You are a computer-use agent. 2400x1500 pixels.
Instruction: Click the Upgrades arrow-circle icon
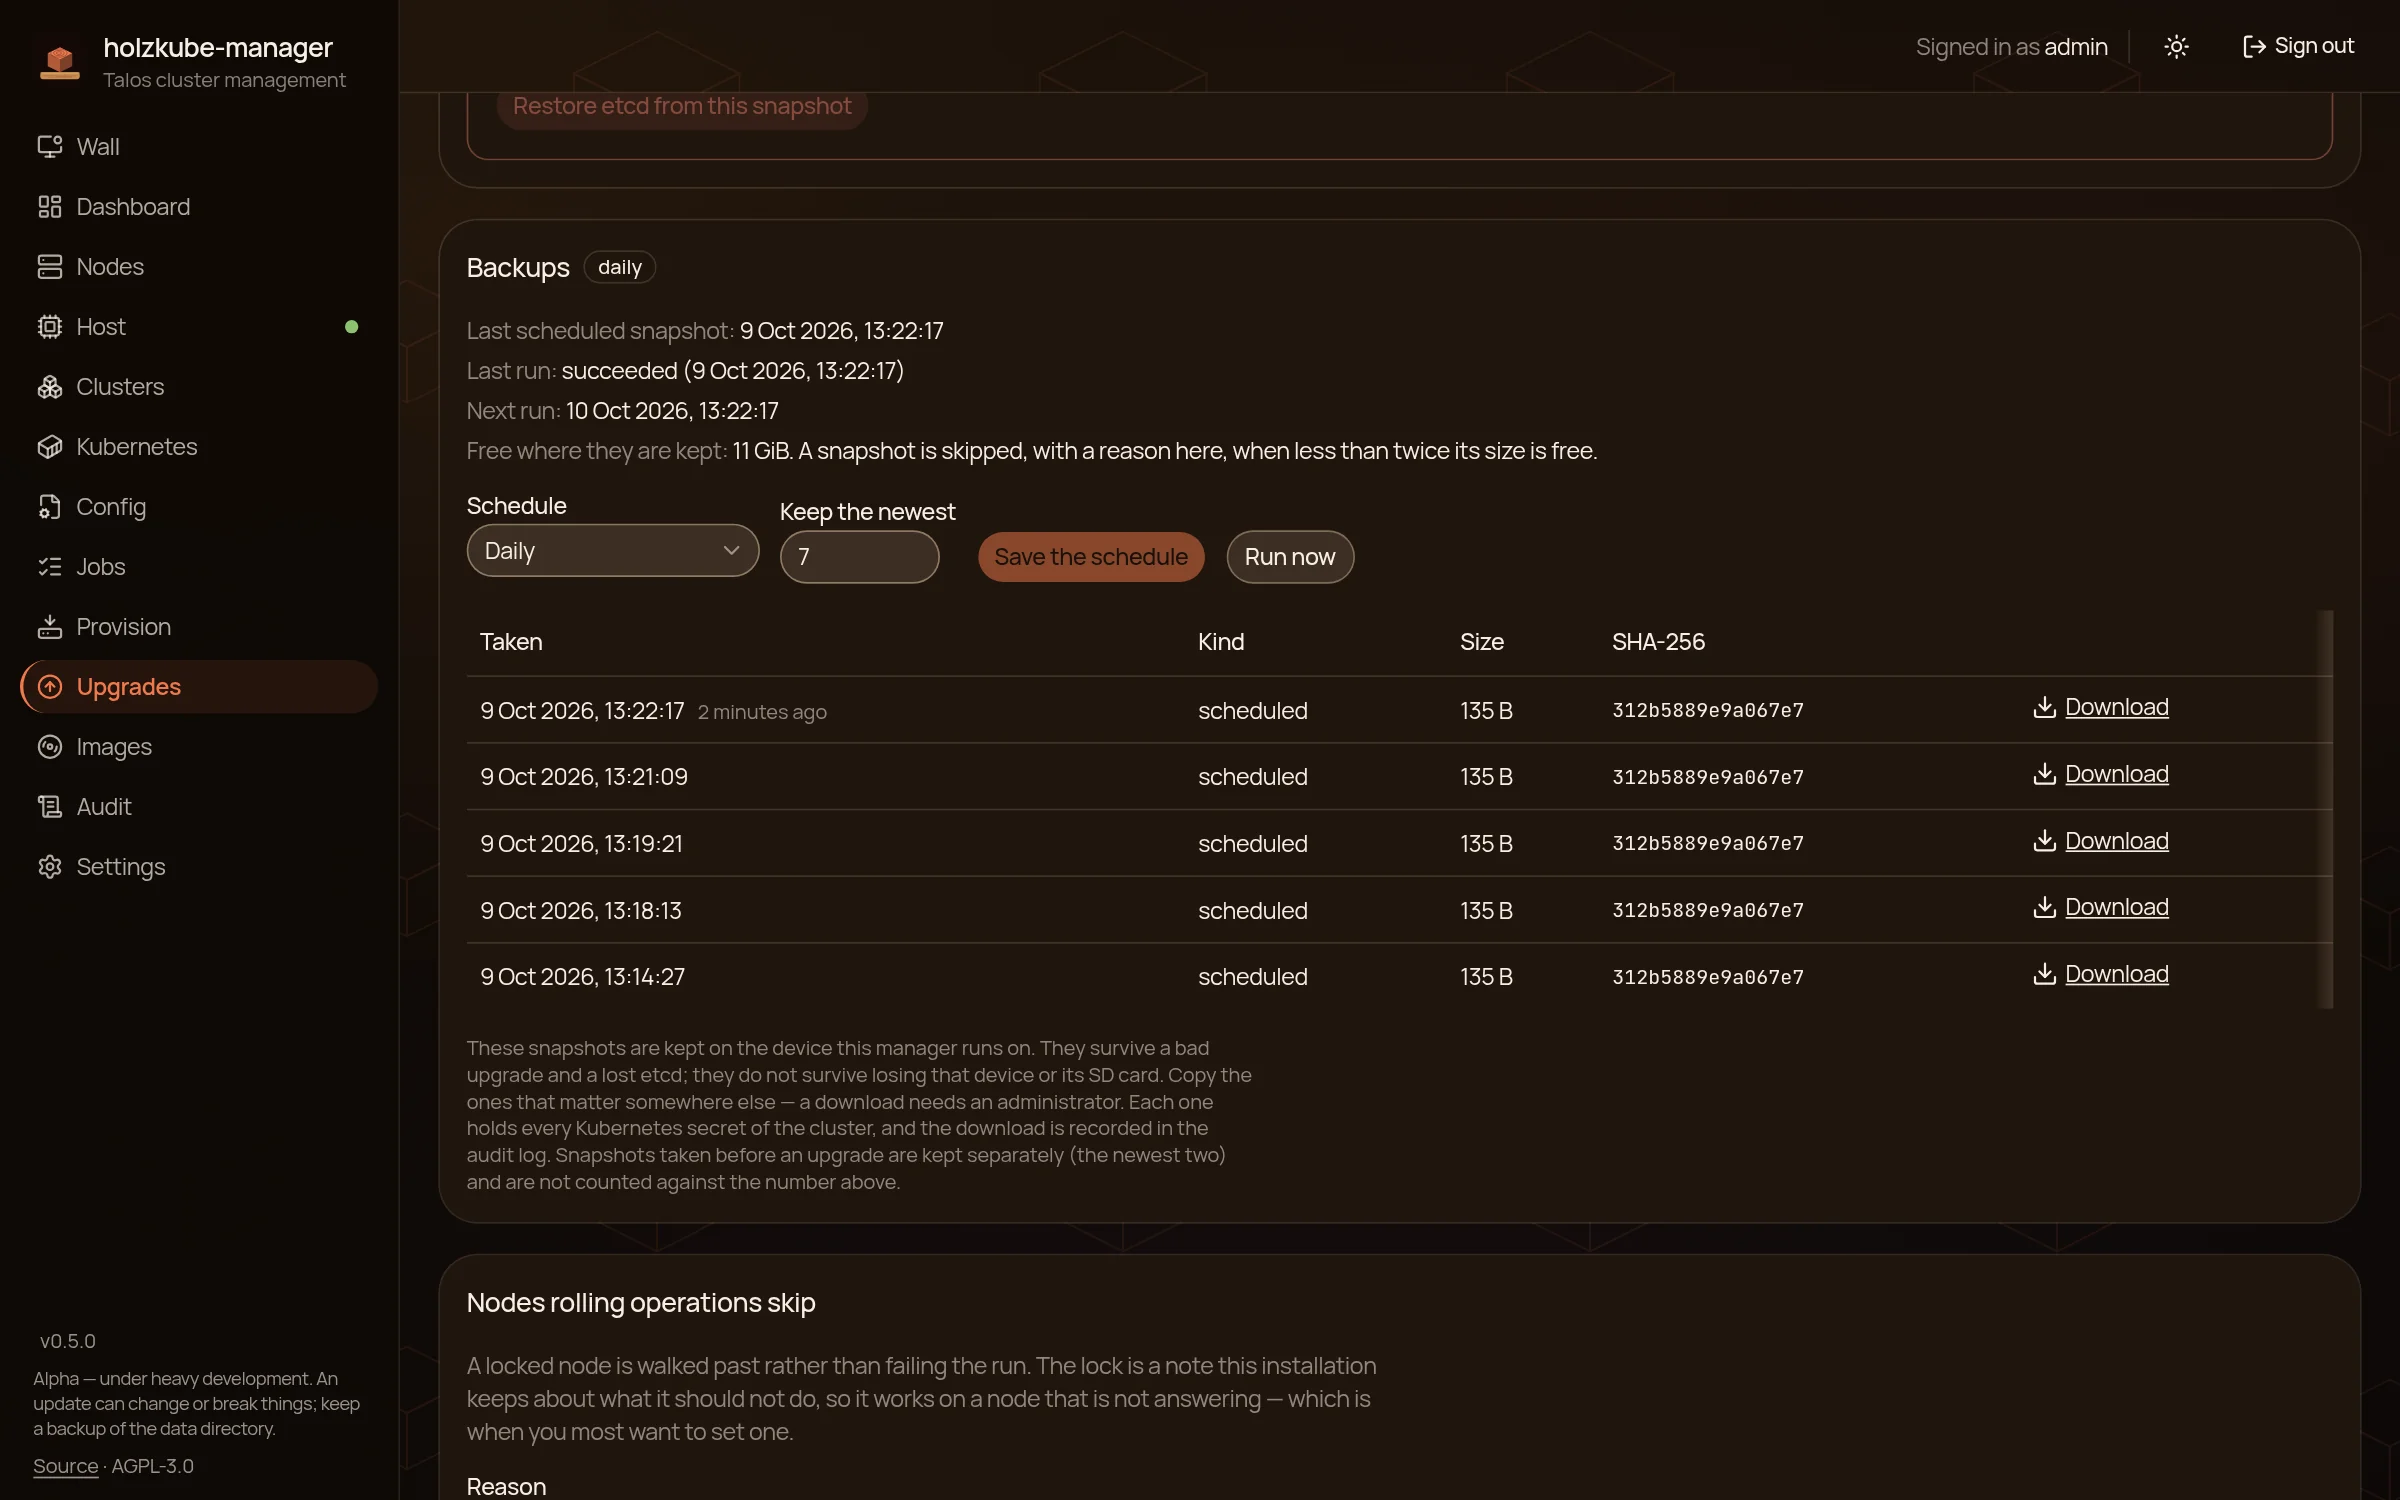tap(50, 687)
